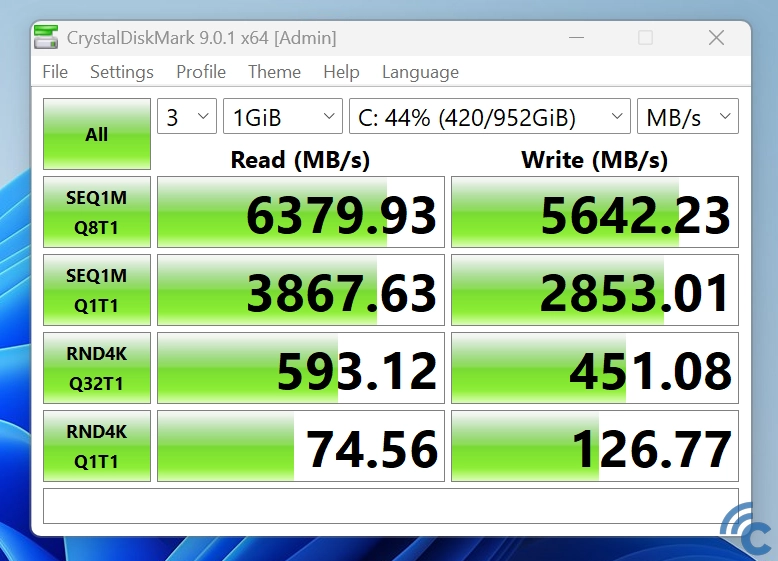
Task: Start the RND4K Q1T1 test
Action: coord(97,446)
